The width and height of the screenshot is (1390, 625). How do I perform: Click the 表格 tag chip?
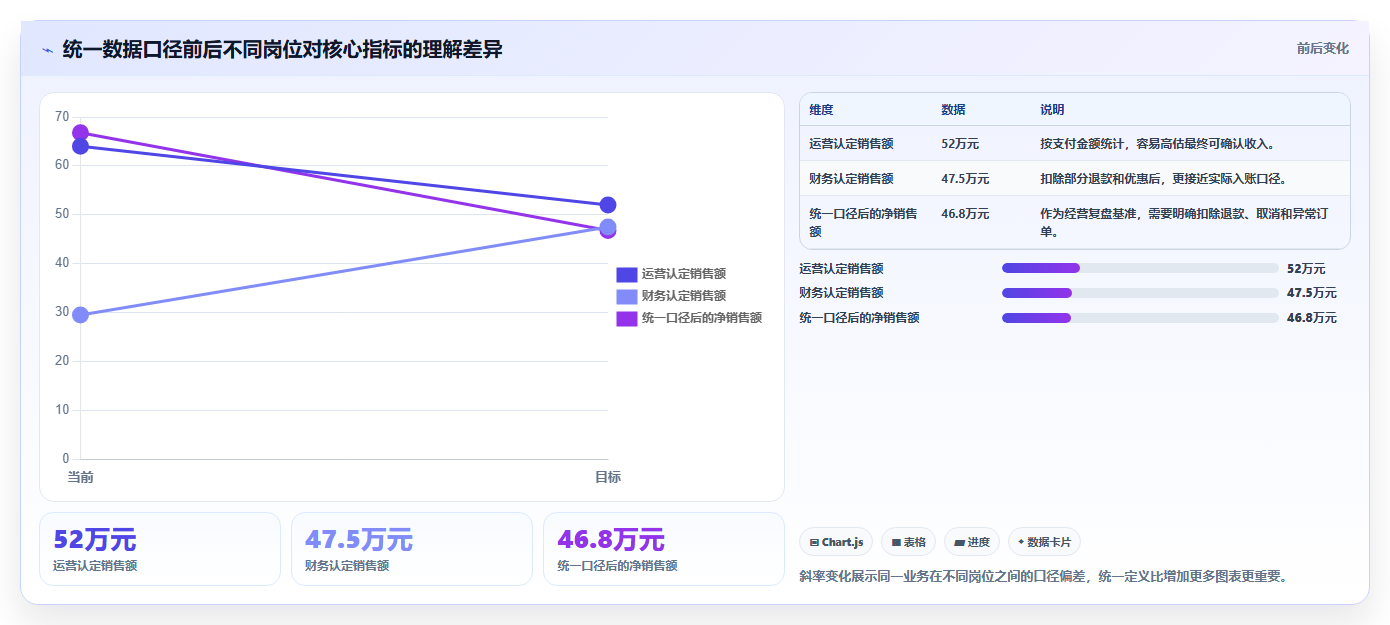pyautogui.click(x=908, y=542)
